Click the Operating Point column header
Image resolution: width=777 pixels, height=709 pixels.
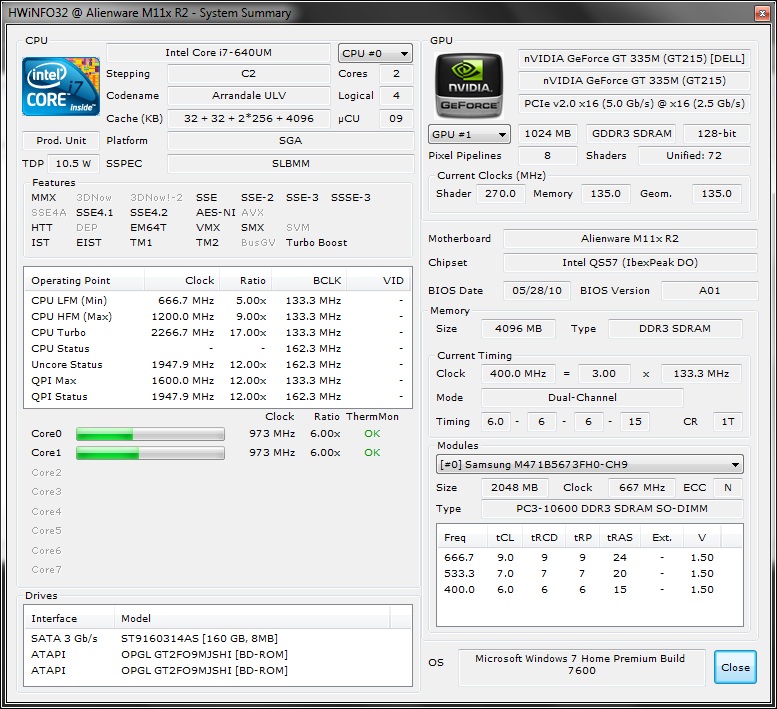84,280
